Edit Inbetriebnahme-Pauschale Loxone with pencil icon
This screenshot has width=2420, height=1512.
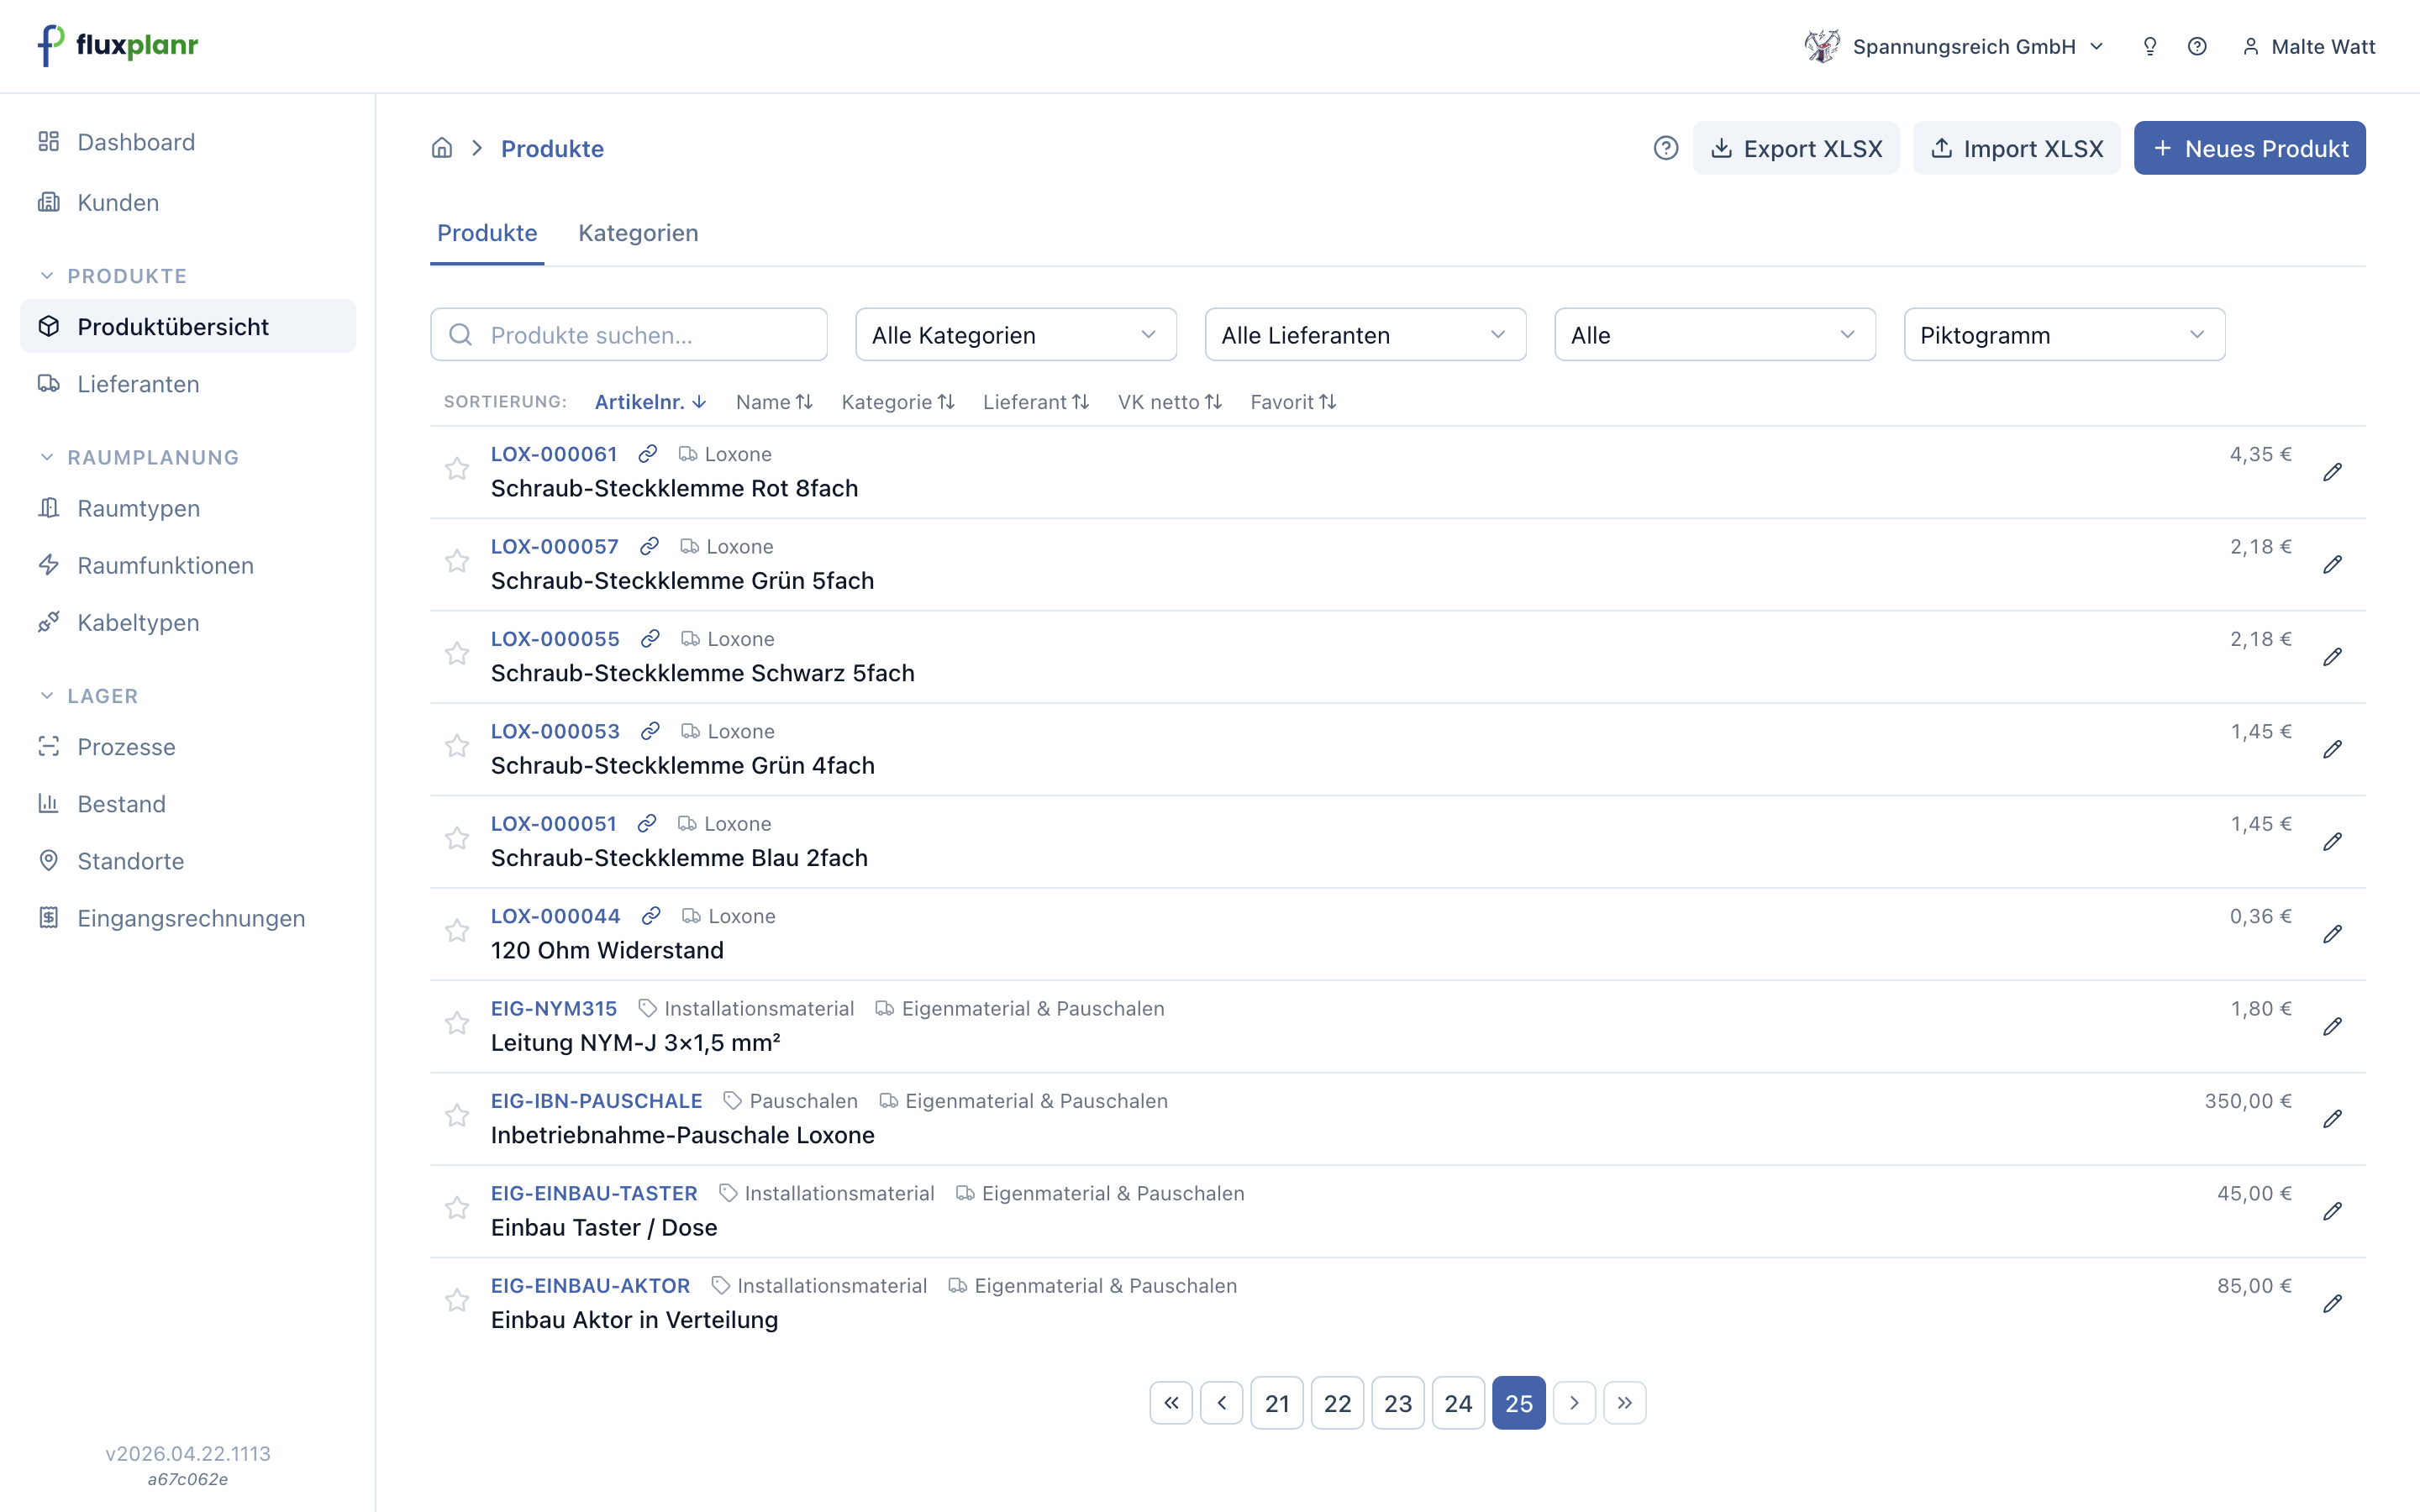[x=2332, y=1119]
